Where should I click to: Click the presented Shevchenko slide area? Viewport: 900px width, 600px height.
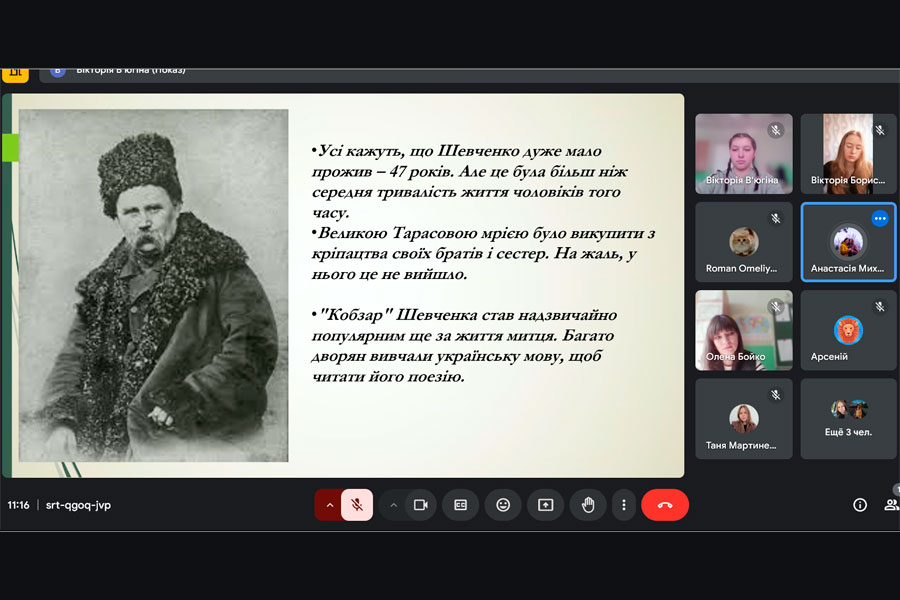(x=343, y=286)
